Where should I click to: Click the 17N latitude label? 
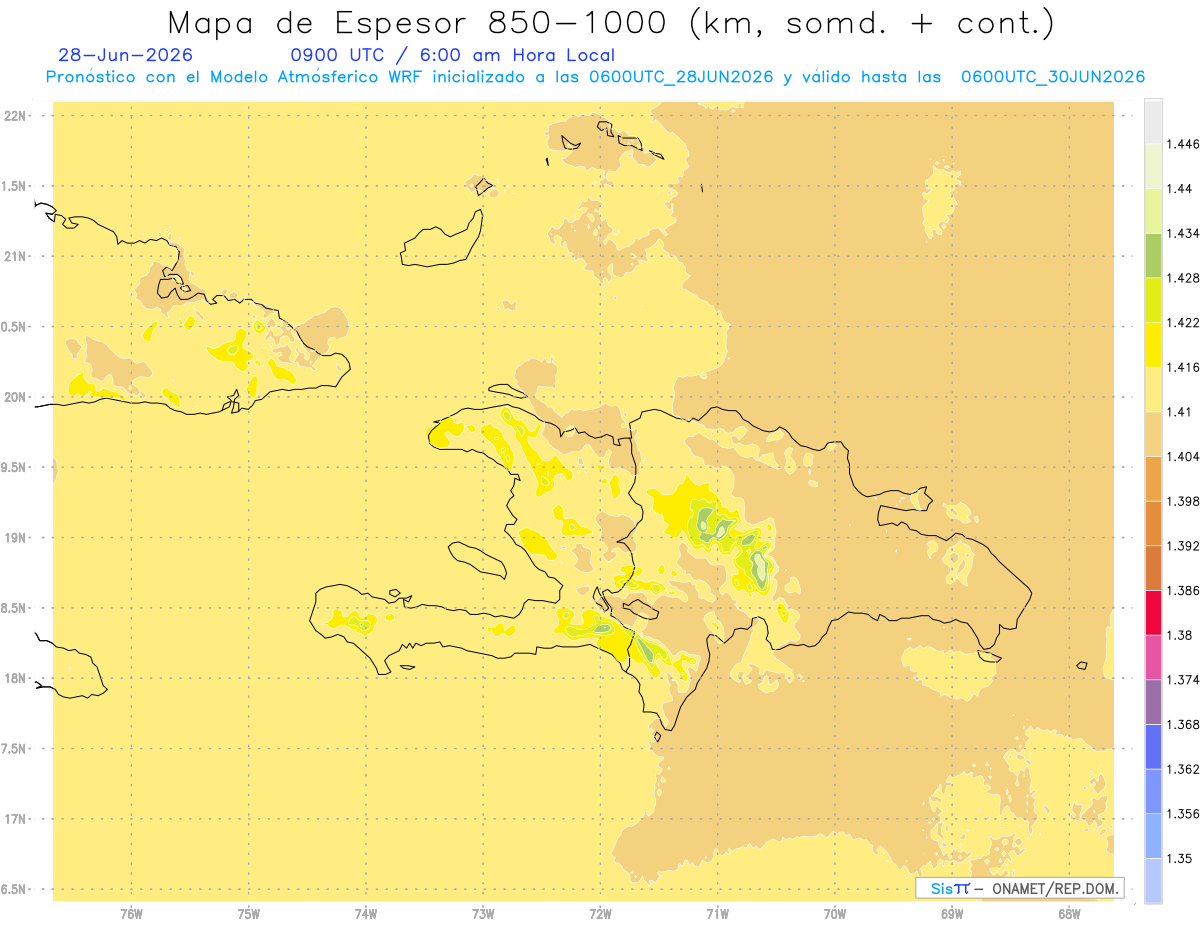16,819
